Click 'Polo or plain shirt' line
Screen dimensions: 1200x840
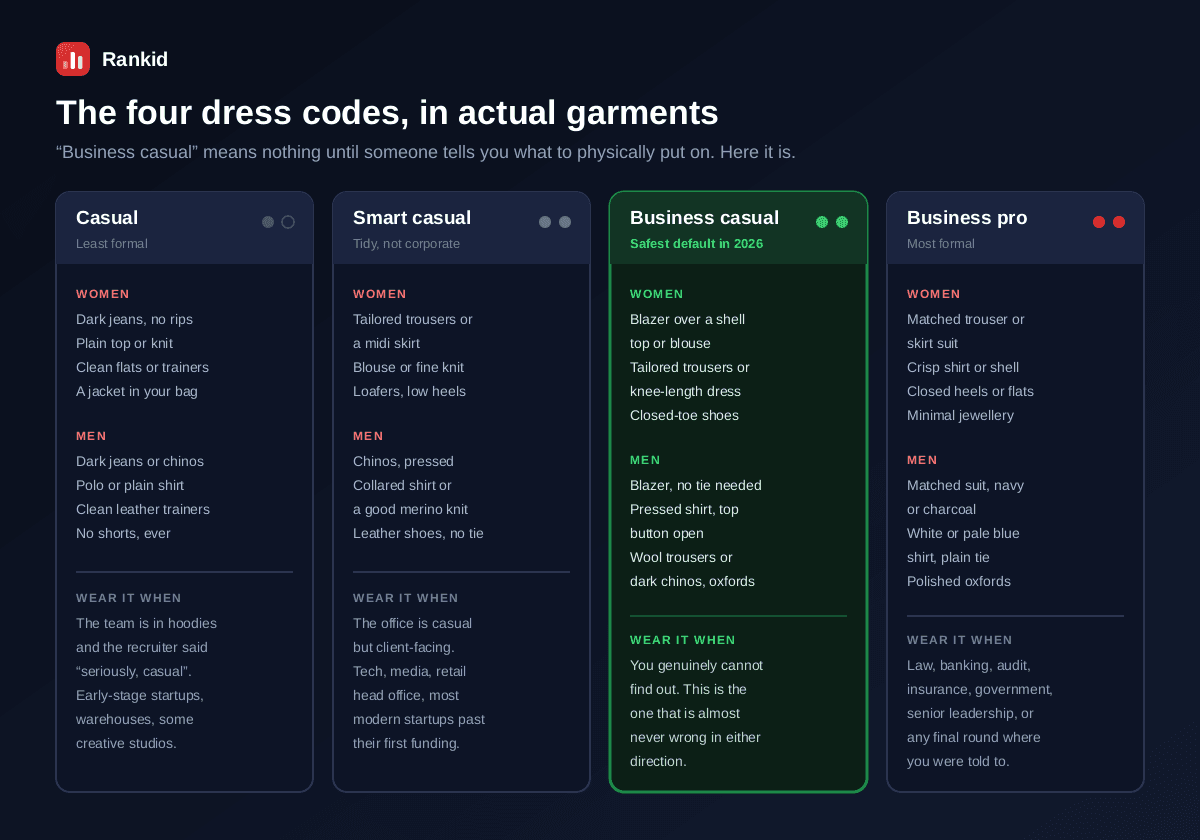coord(130,486)
